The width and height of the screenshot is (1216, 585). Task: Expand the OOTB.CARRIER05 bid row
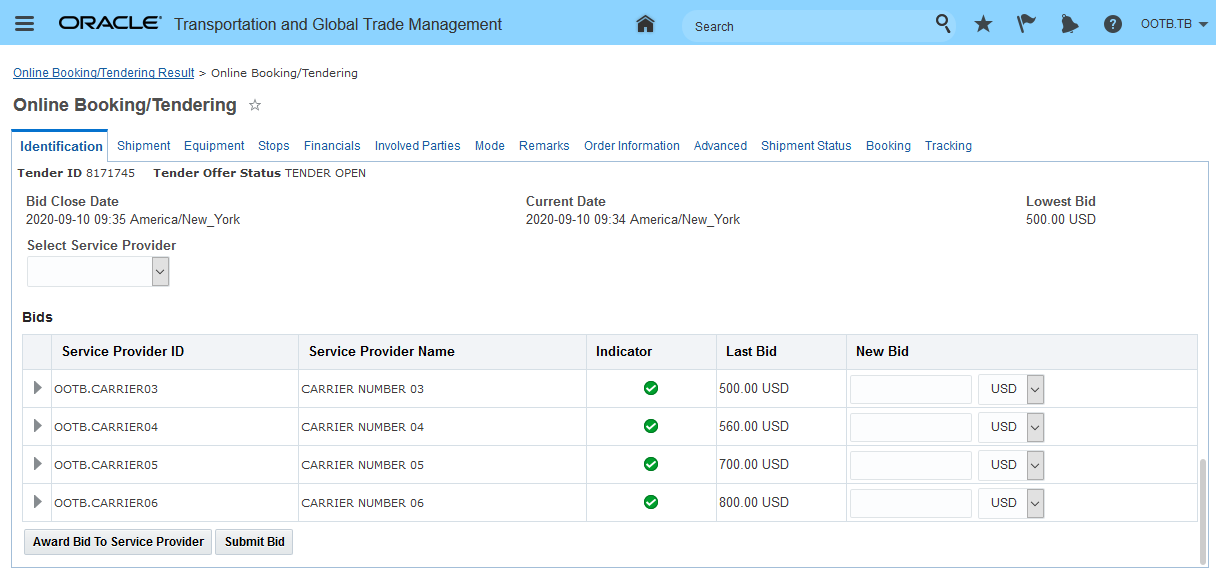click(38, 464)
